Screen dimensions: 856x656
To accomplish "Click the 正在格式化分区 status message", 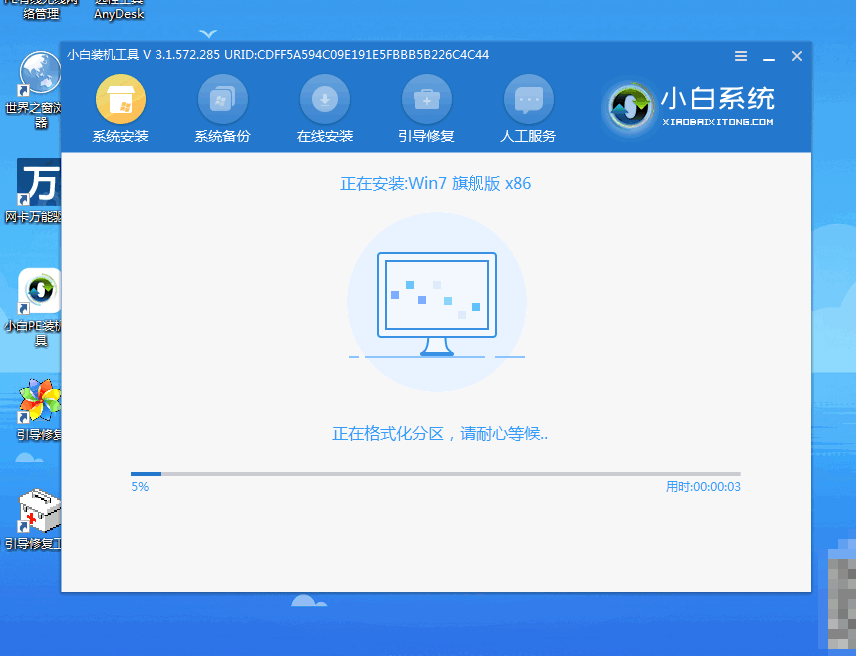I will [440, 434].
